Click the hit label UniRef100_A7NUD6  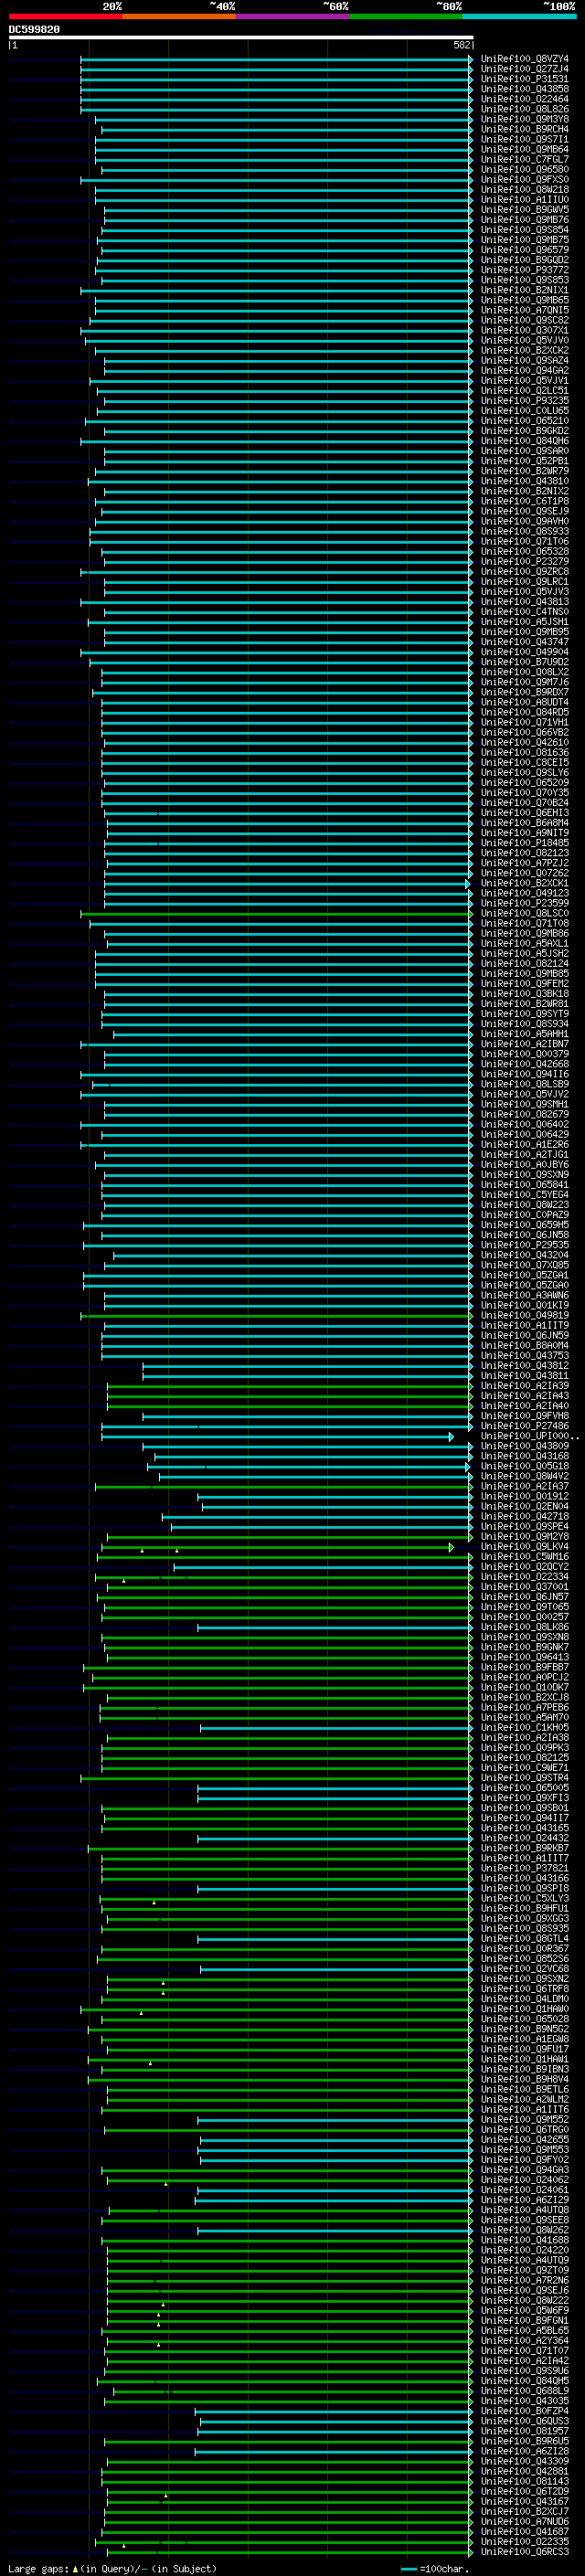pyautogui.click(x=524, y=2521)
